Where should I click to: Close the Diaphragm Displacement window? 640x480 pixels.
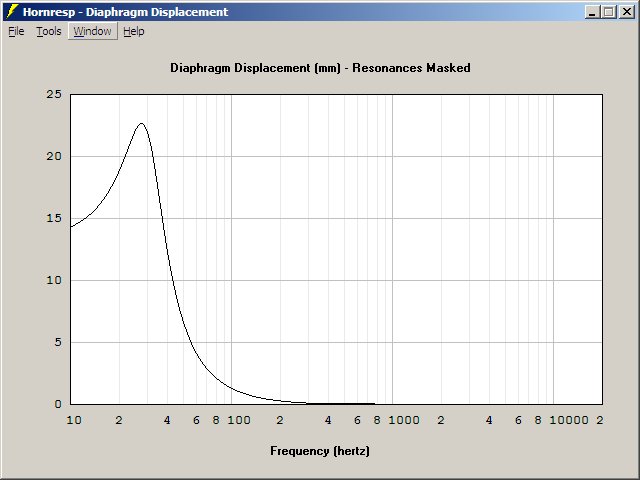tap(627, 12)
